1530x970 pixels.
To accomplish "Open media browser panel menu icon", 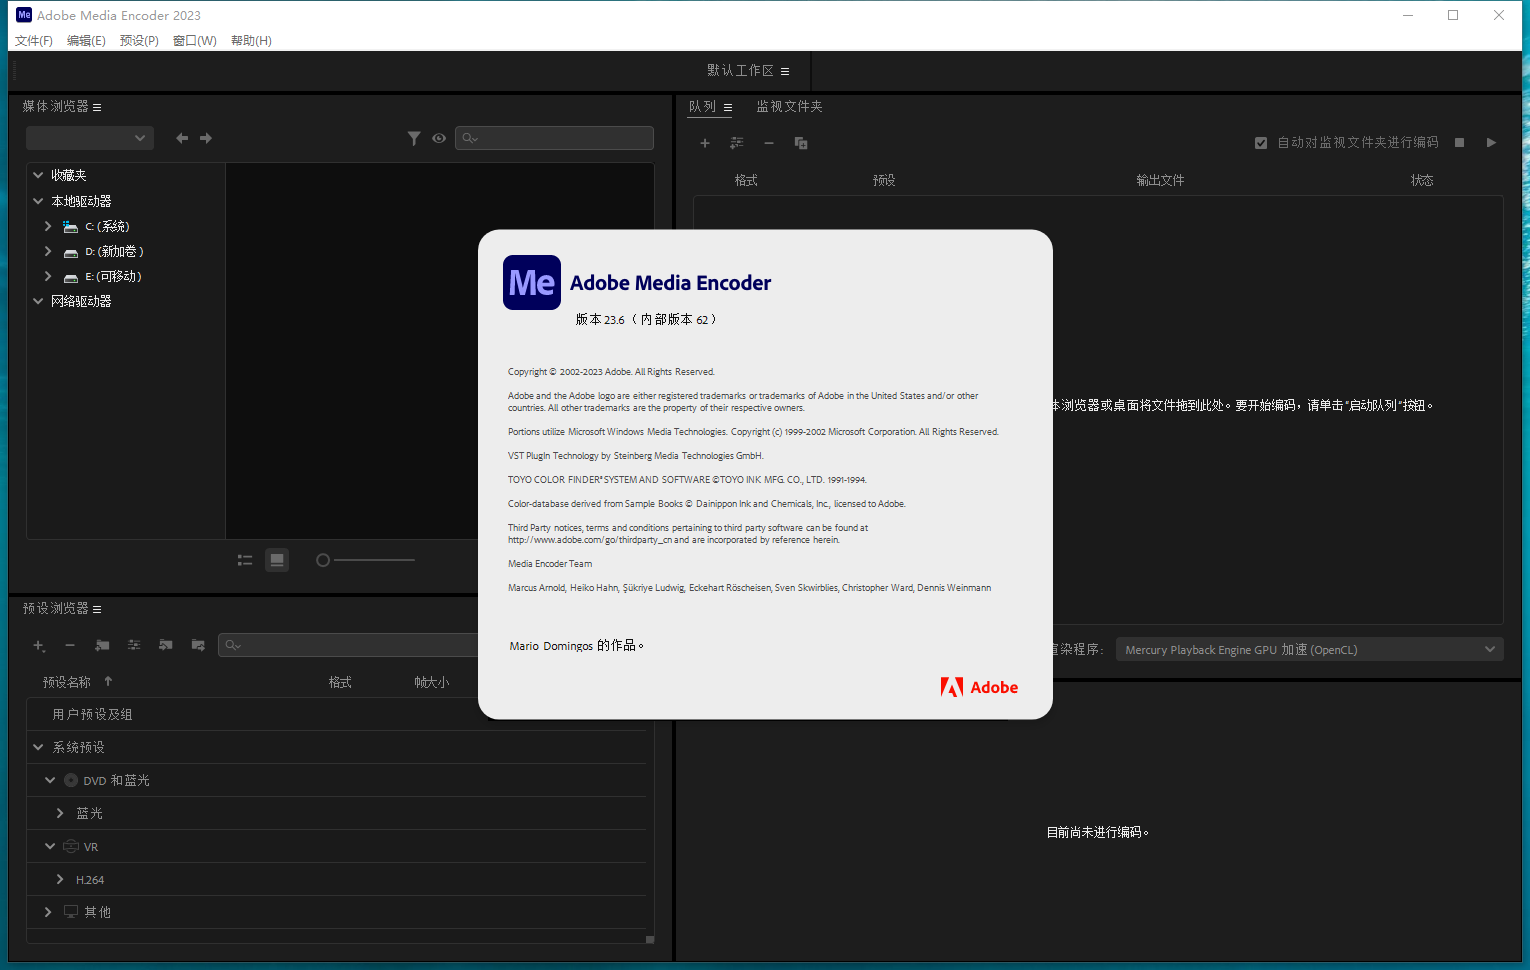I will click(97, 107).
